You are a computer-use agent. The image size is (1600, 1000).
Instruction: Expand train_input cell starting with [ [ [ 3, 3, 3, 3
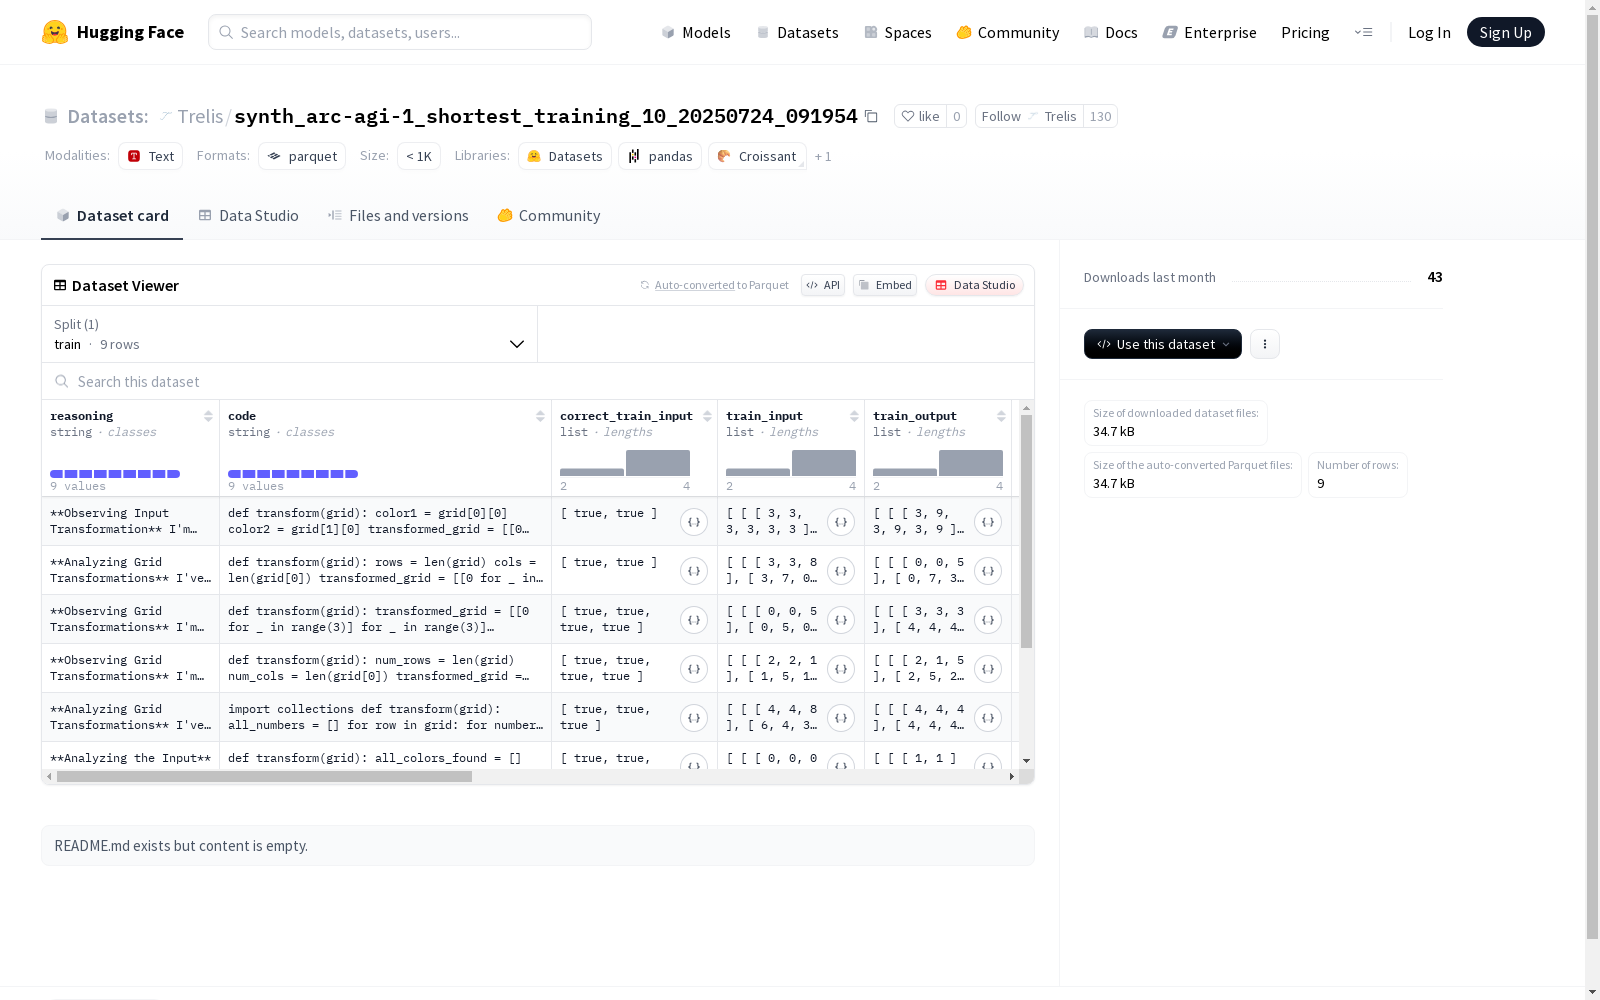coord(841,522)
